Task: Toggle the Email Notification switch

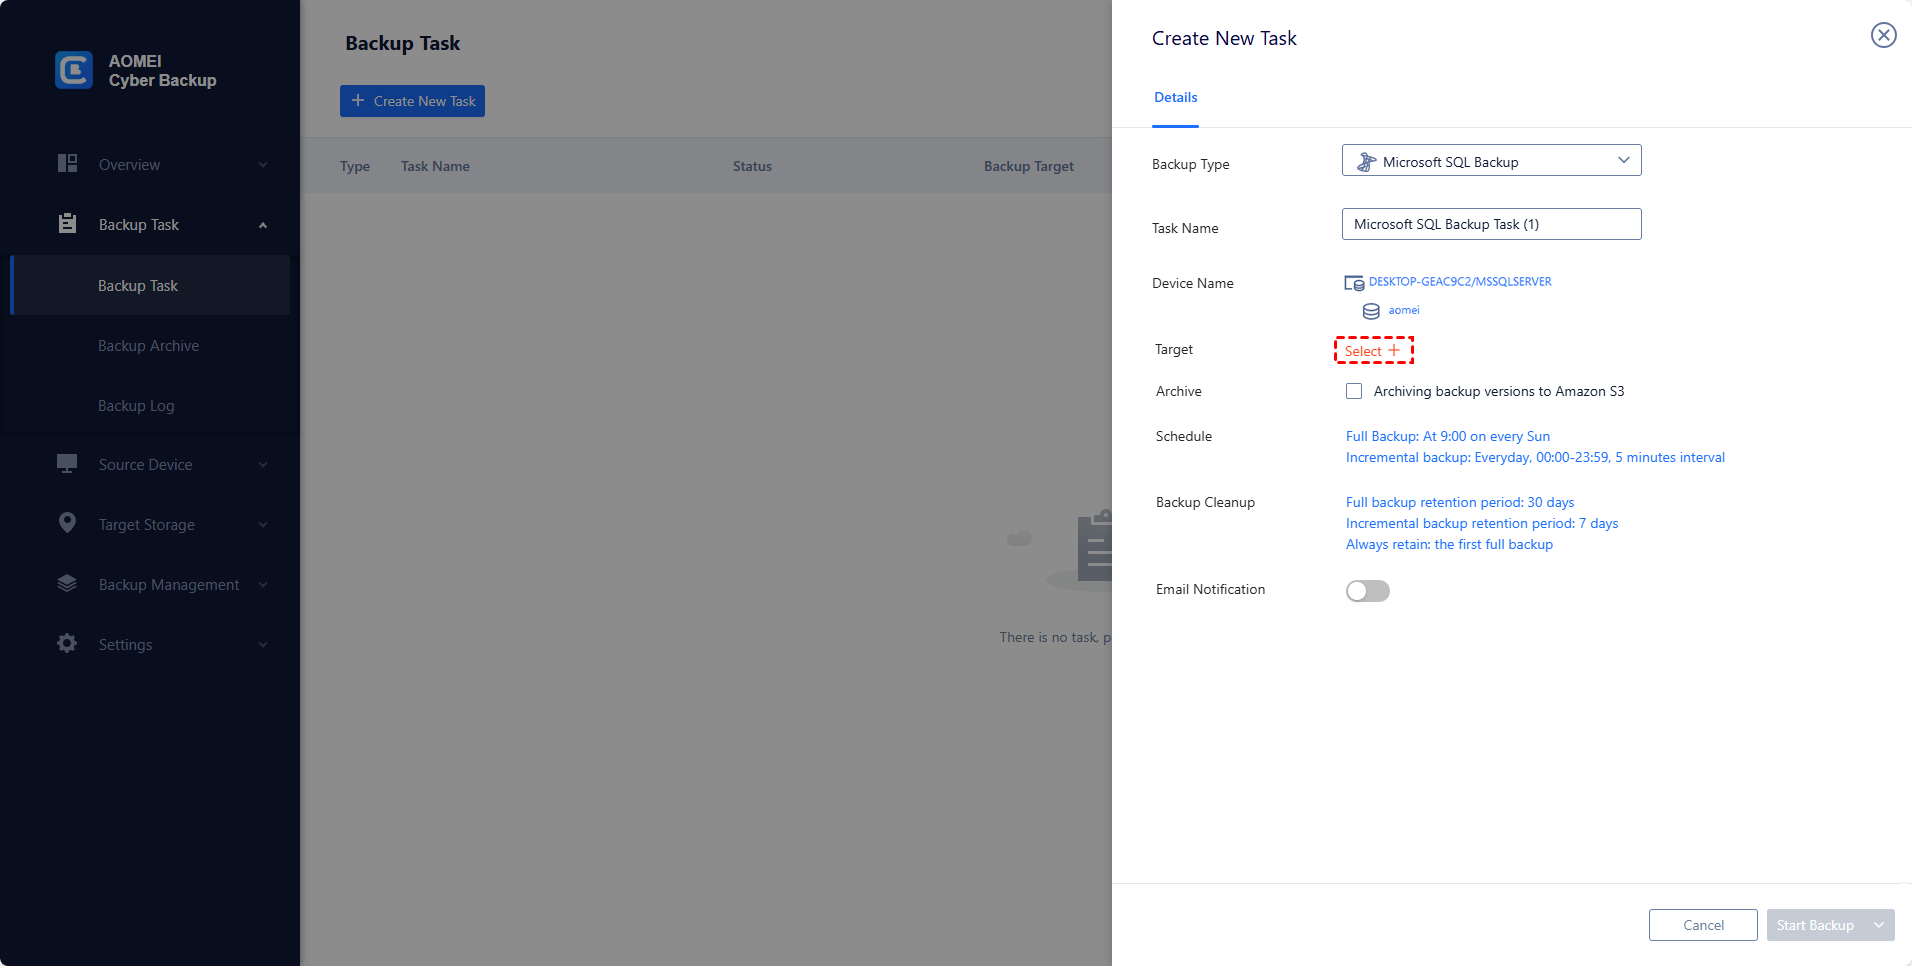Action: (1367, 591)
